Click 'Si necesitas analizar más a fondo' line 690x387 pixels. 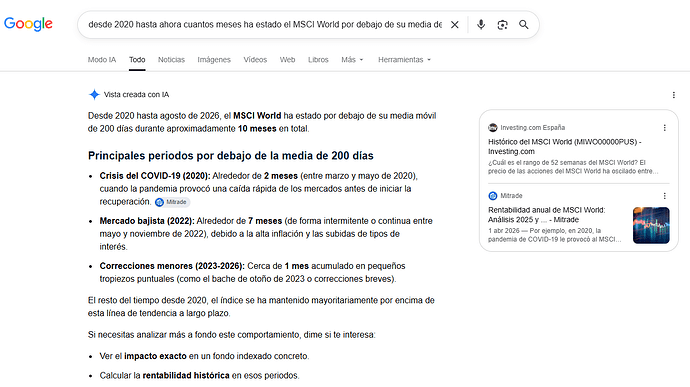point(231,335)
